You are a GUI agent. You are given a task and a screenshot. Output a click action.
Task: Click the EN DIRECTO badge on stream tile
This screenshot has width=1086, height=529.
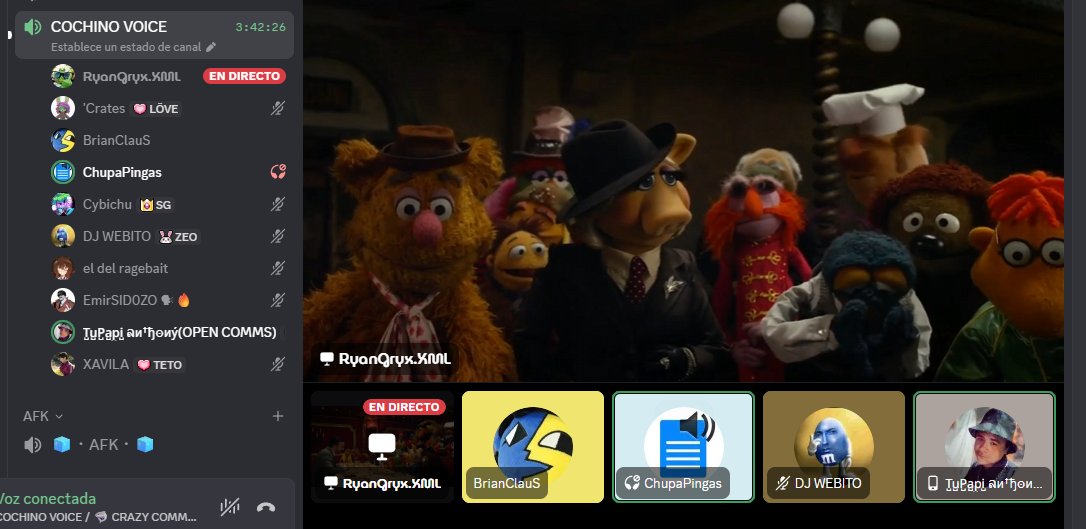tap(404, 407)
